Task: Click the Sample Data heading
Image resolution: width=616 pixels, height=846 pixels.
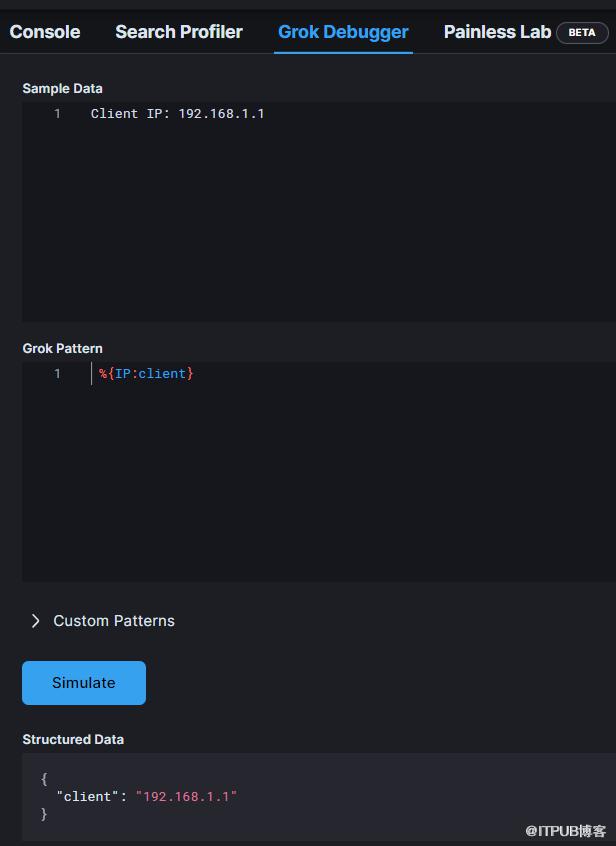Action: tap(62, 89)
